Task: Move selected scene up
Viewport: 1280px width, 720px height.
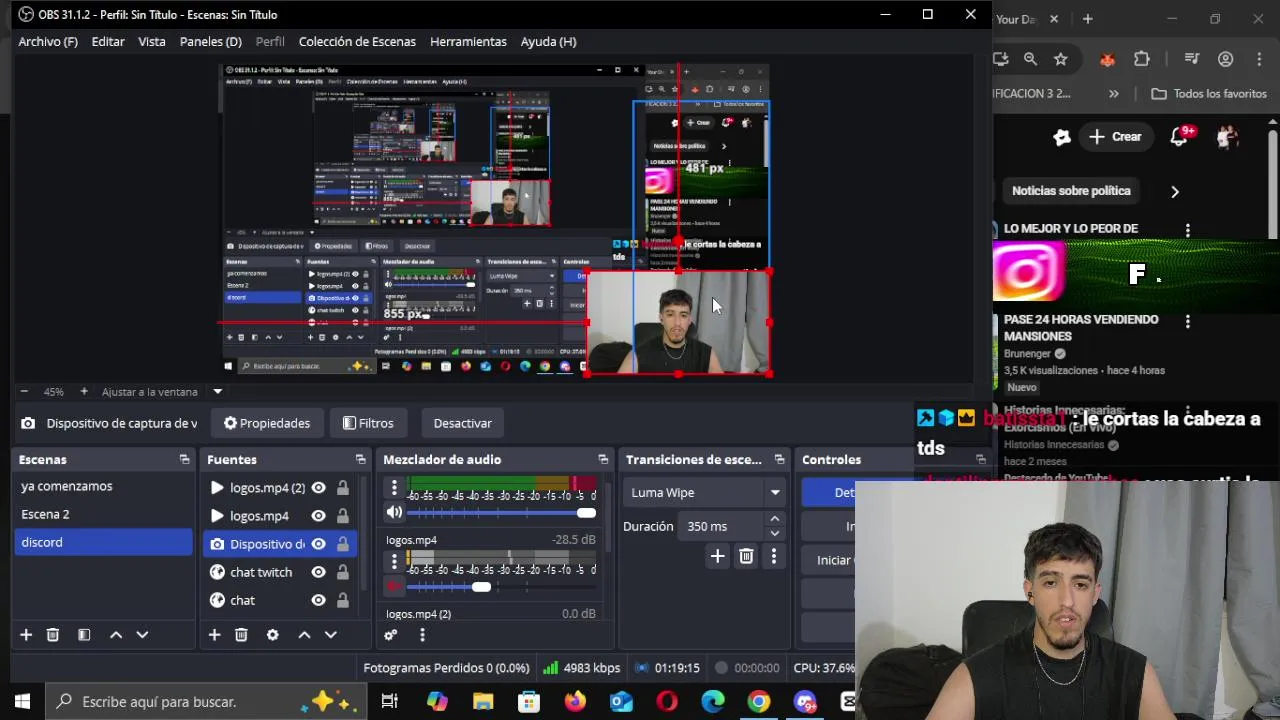Action: pos(116,635)
